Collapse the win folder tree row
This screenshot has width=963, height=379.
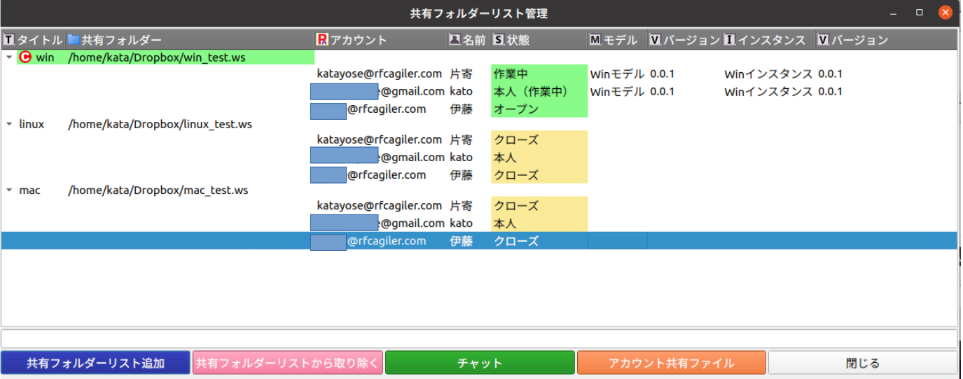pyautogui.click(x=9, y=57)
